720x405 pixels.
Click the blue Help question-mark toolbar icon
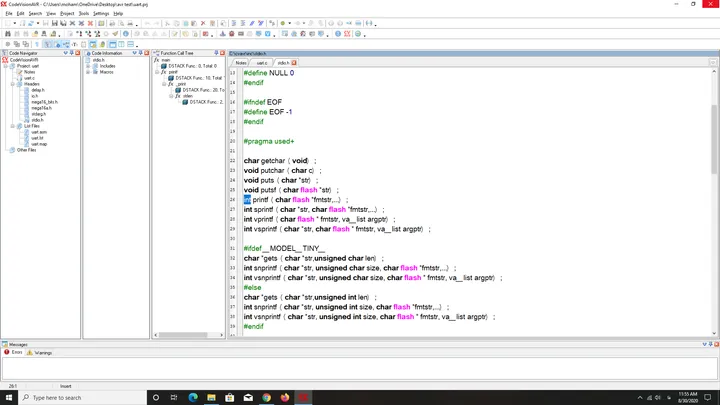tap(338, 34)
